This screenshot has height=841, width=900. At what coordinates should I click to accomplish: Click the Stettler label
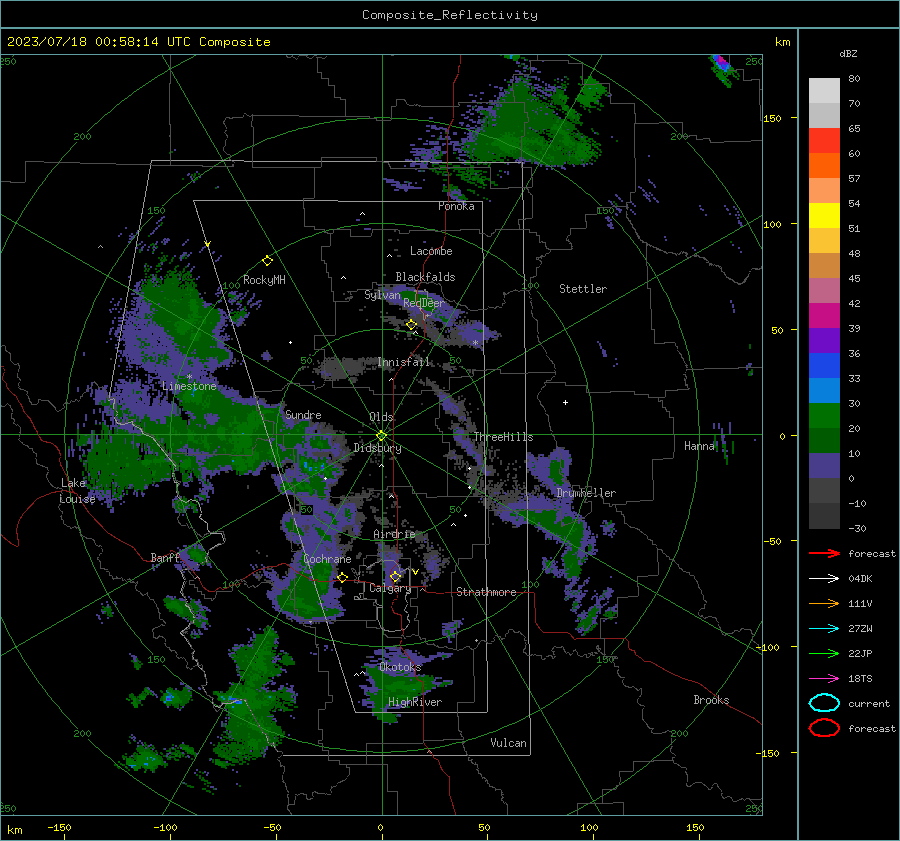(x=583, y=289)
